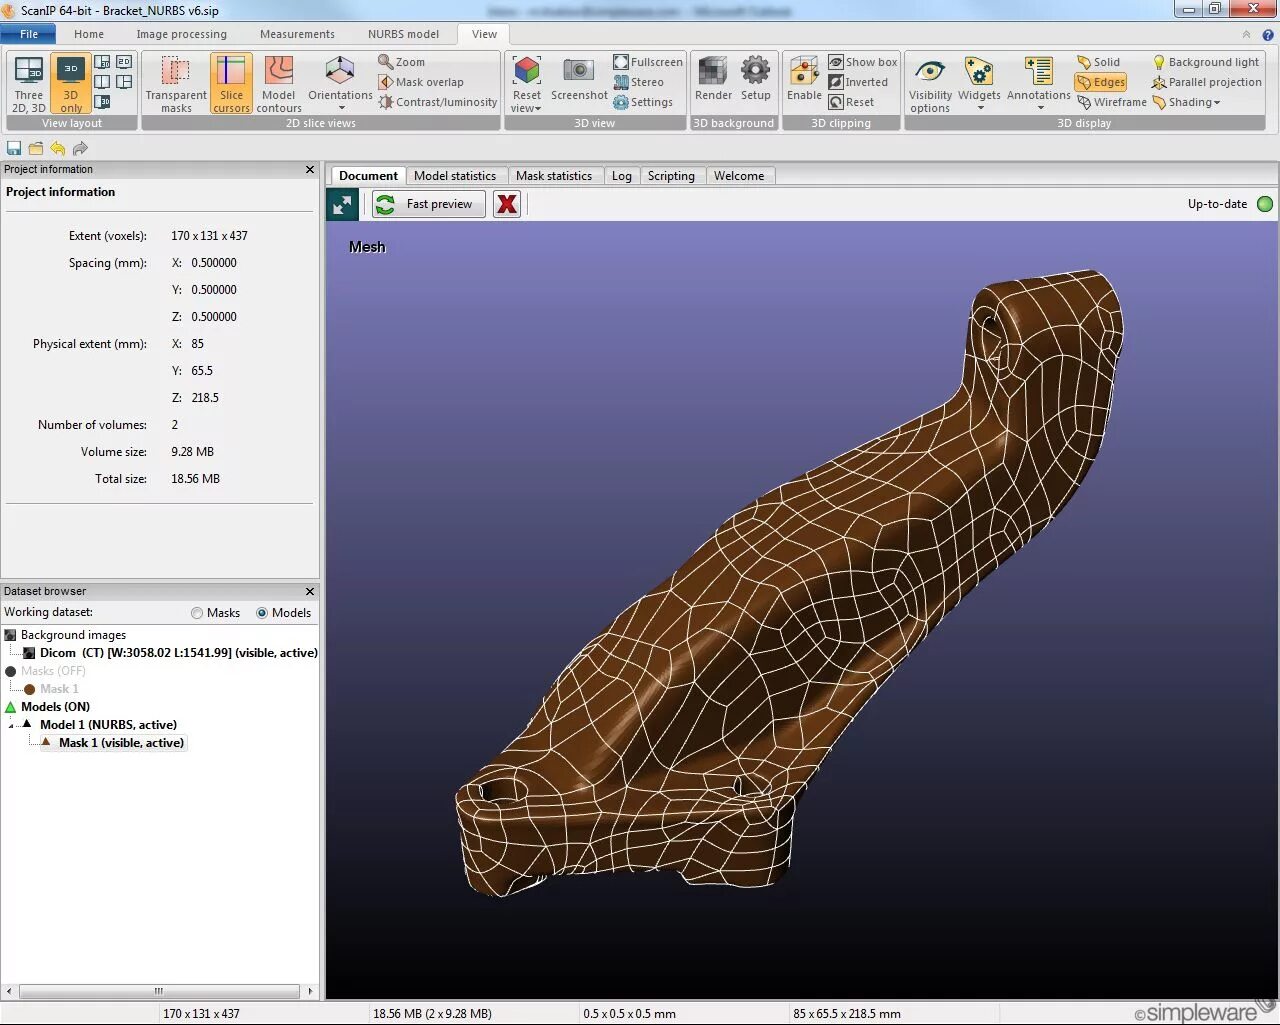Image resolution: width=1280 pixels, height=1025 pixels.
Task: Close the Dataset browser panel
Action: pos(310,592)
